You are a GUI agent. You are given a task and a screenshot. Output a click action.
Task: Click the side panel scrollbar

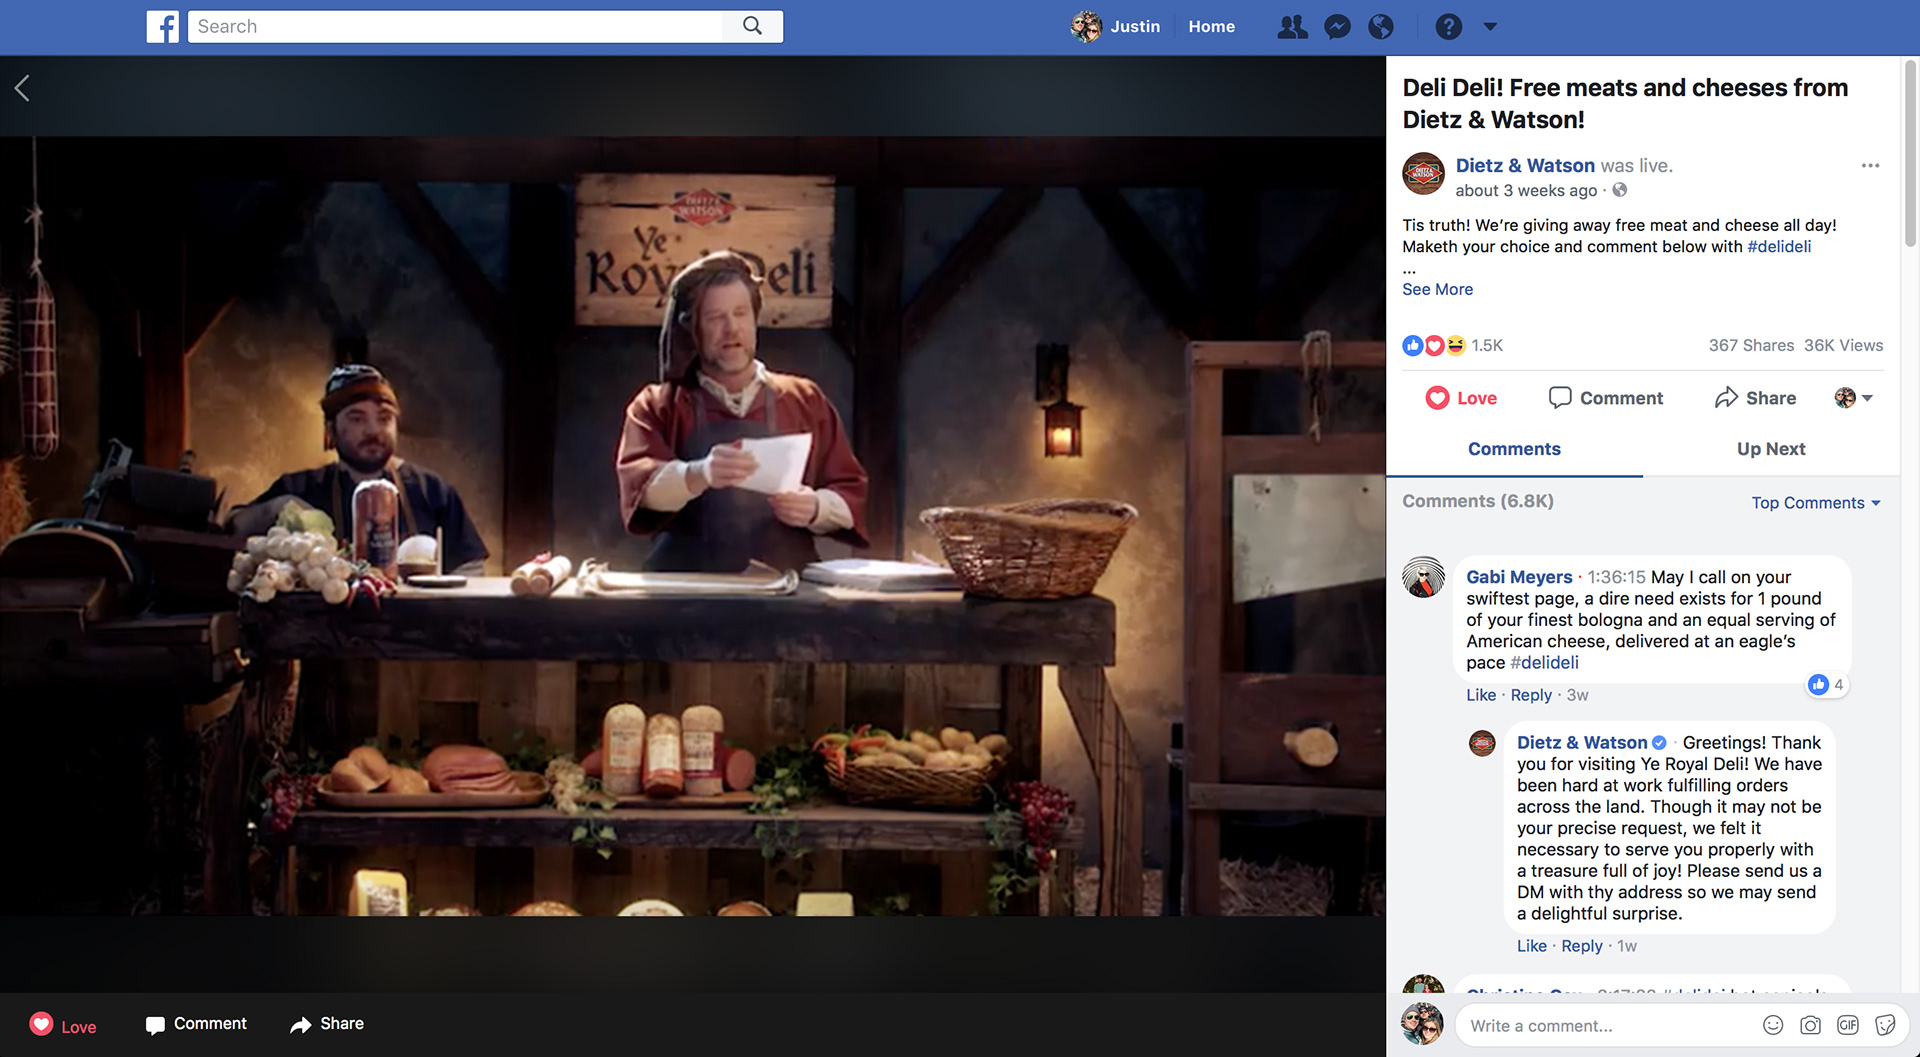pos(1910,155)
